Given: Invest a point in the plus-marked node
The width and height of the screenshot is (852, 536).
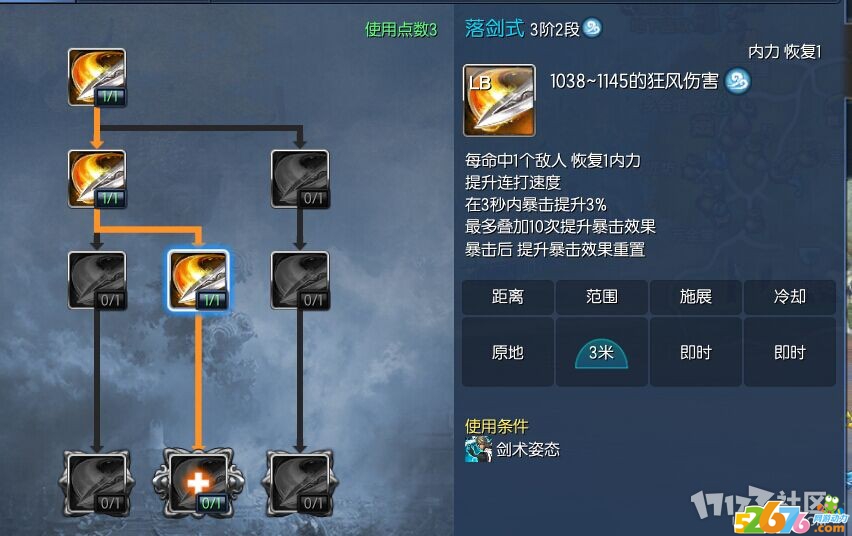Looking at the screenshot, I should [198, 483].
